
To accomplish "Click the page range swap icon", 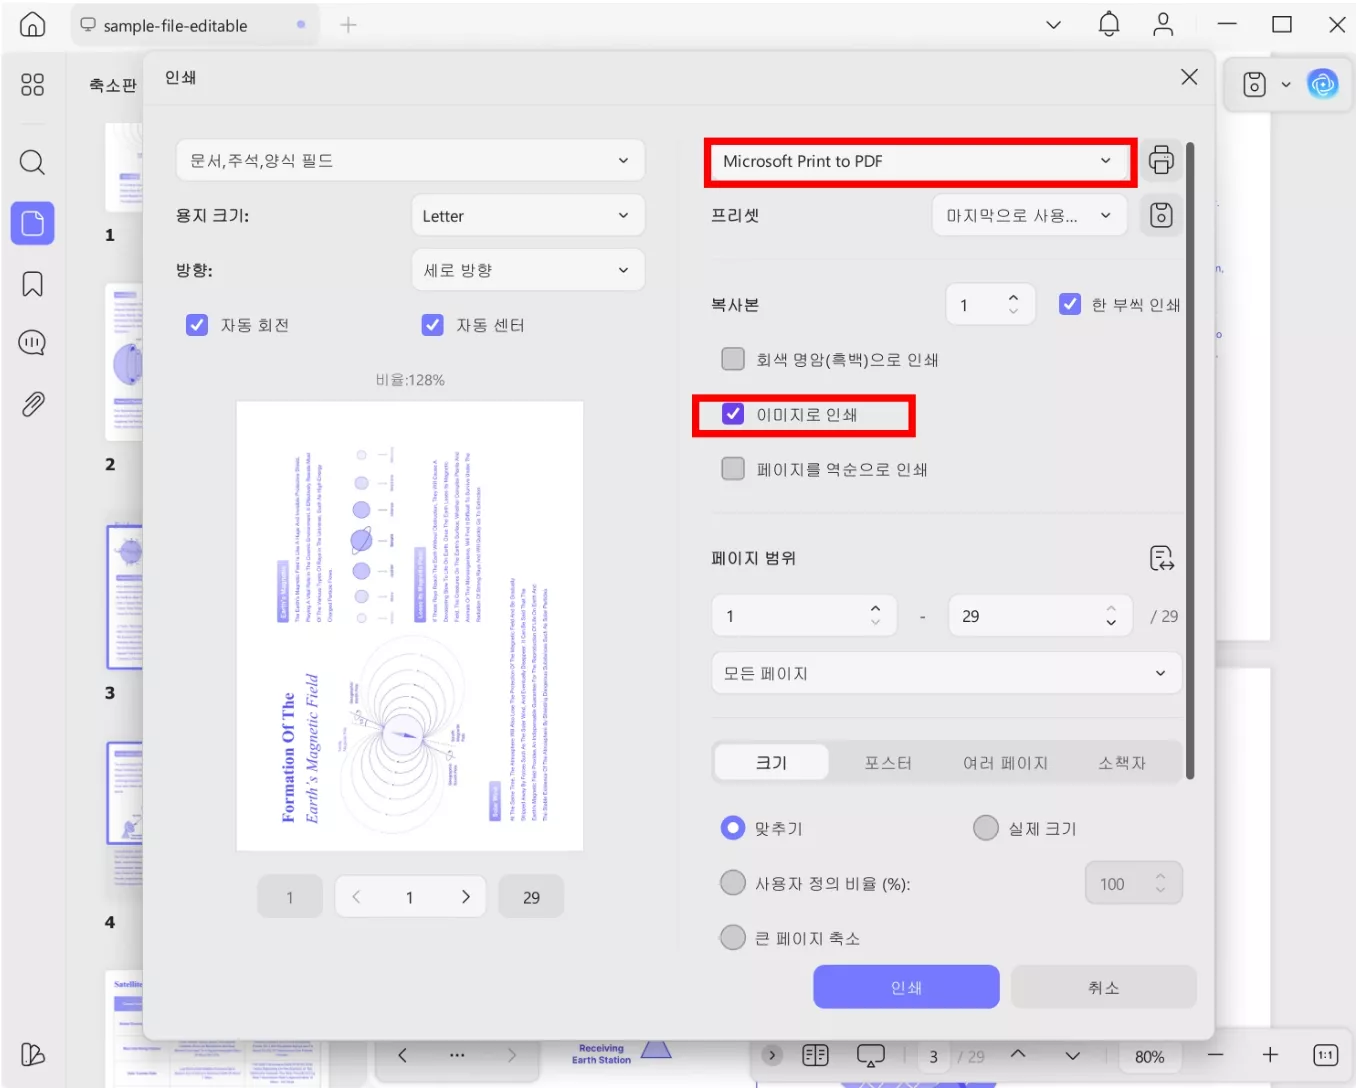I will tap(1161, 558).
